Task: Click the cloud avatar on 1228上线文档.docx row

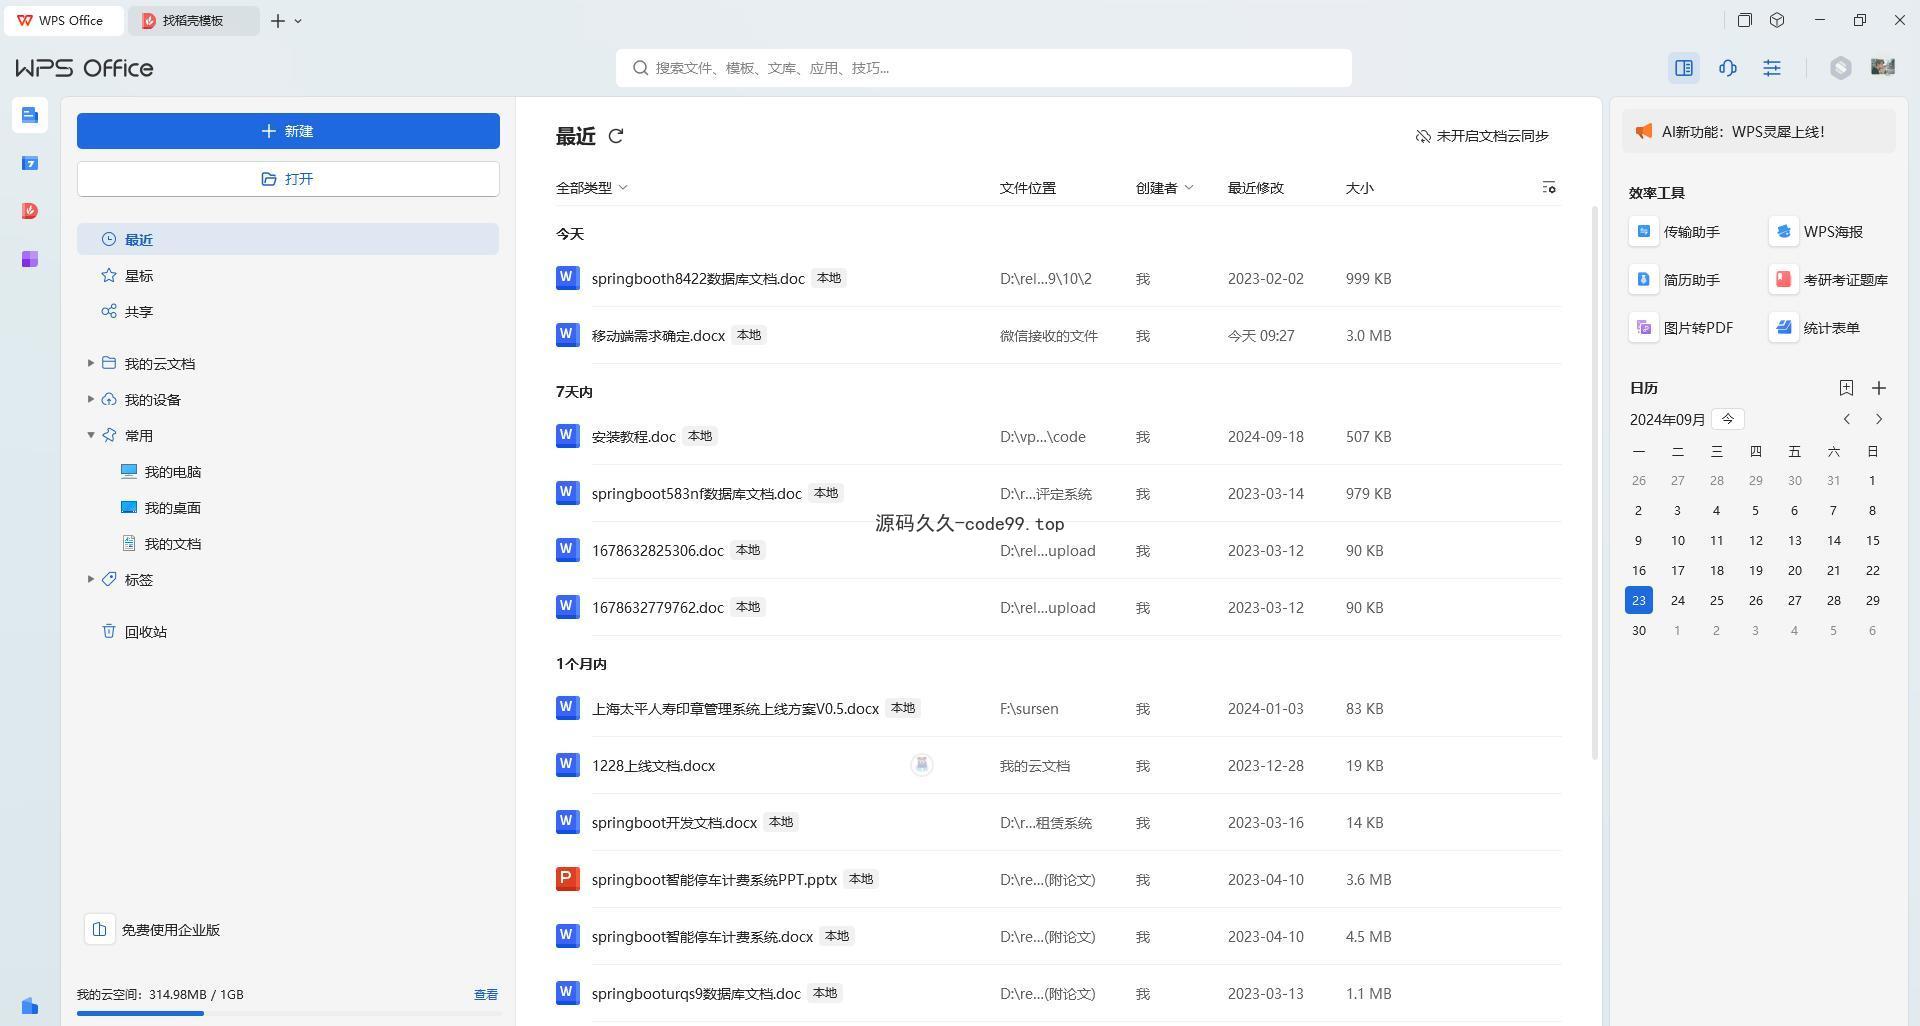Action: [922, 765]
